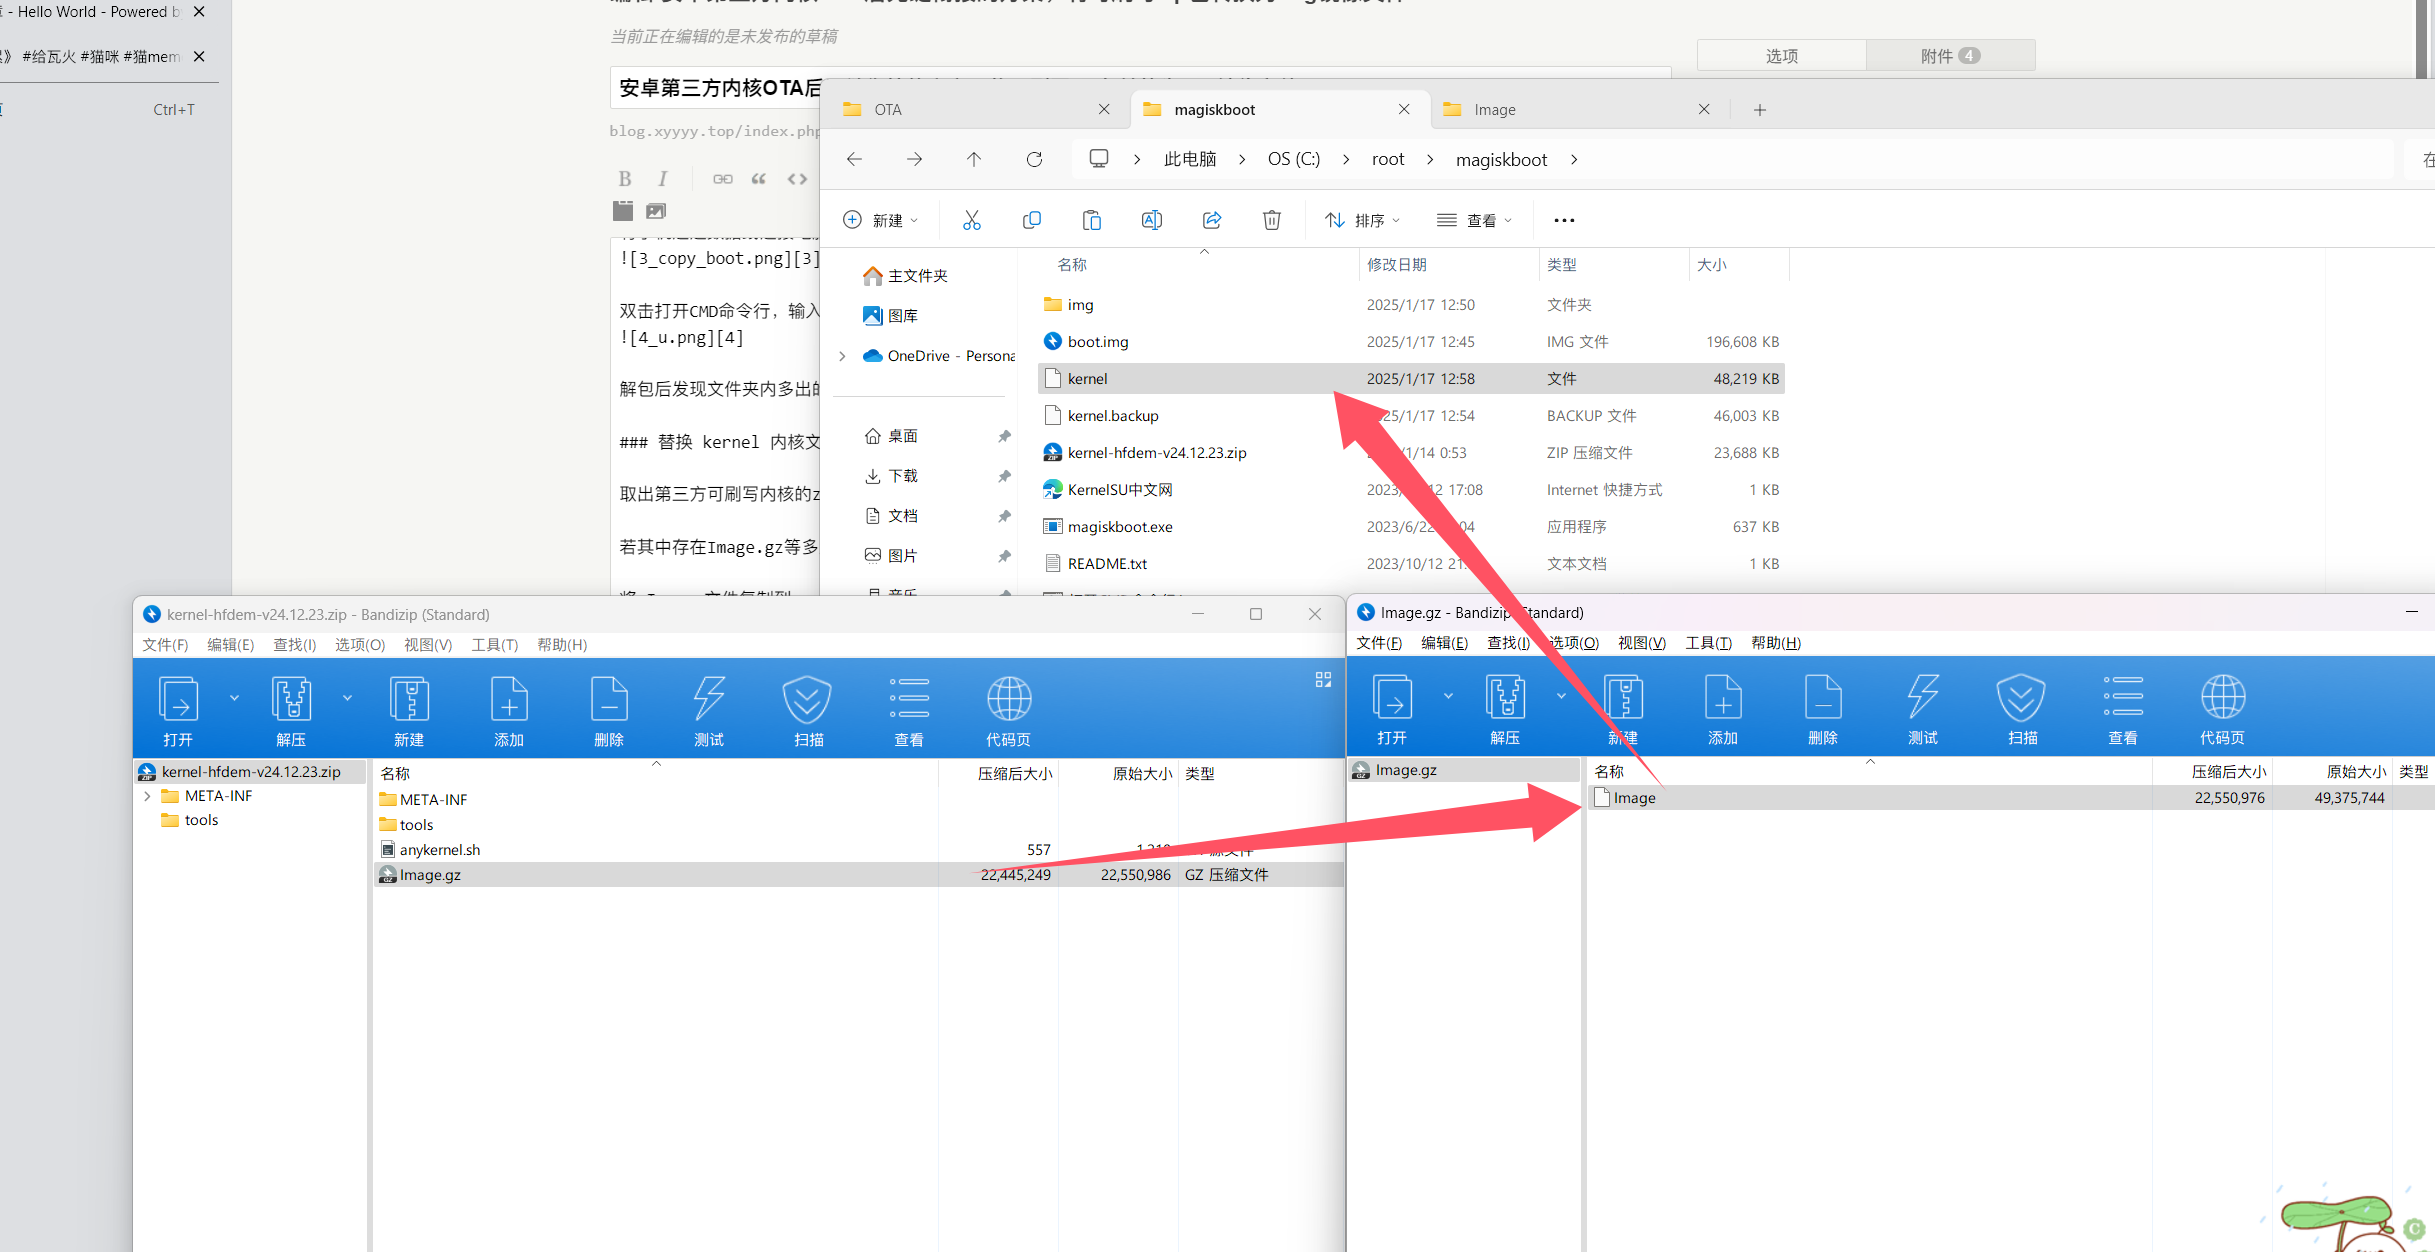Click 选项 button in blog editor
This screenshot has height=1252, width=2435.
[x=1782, y=56]
